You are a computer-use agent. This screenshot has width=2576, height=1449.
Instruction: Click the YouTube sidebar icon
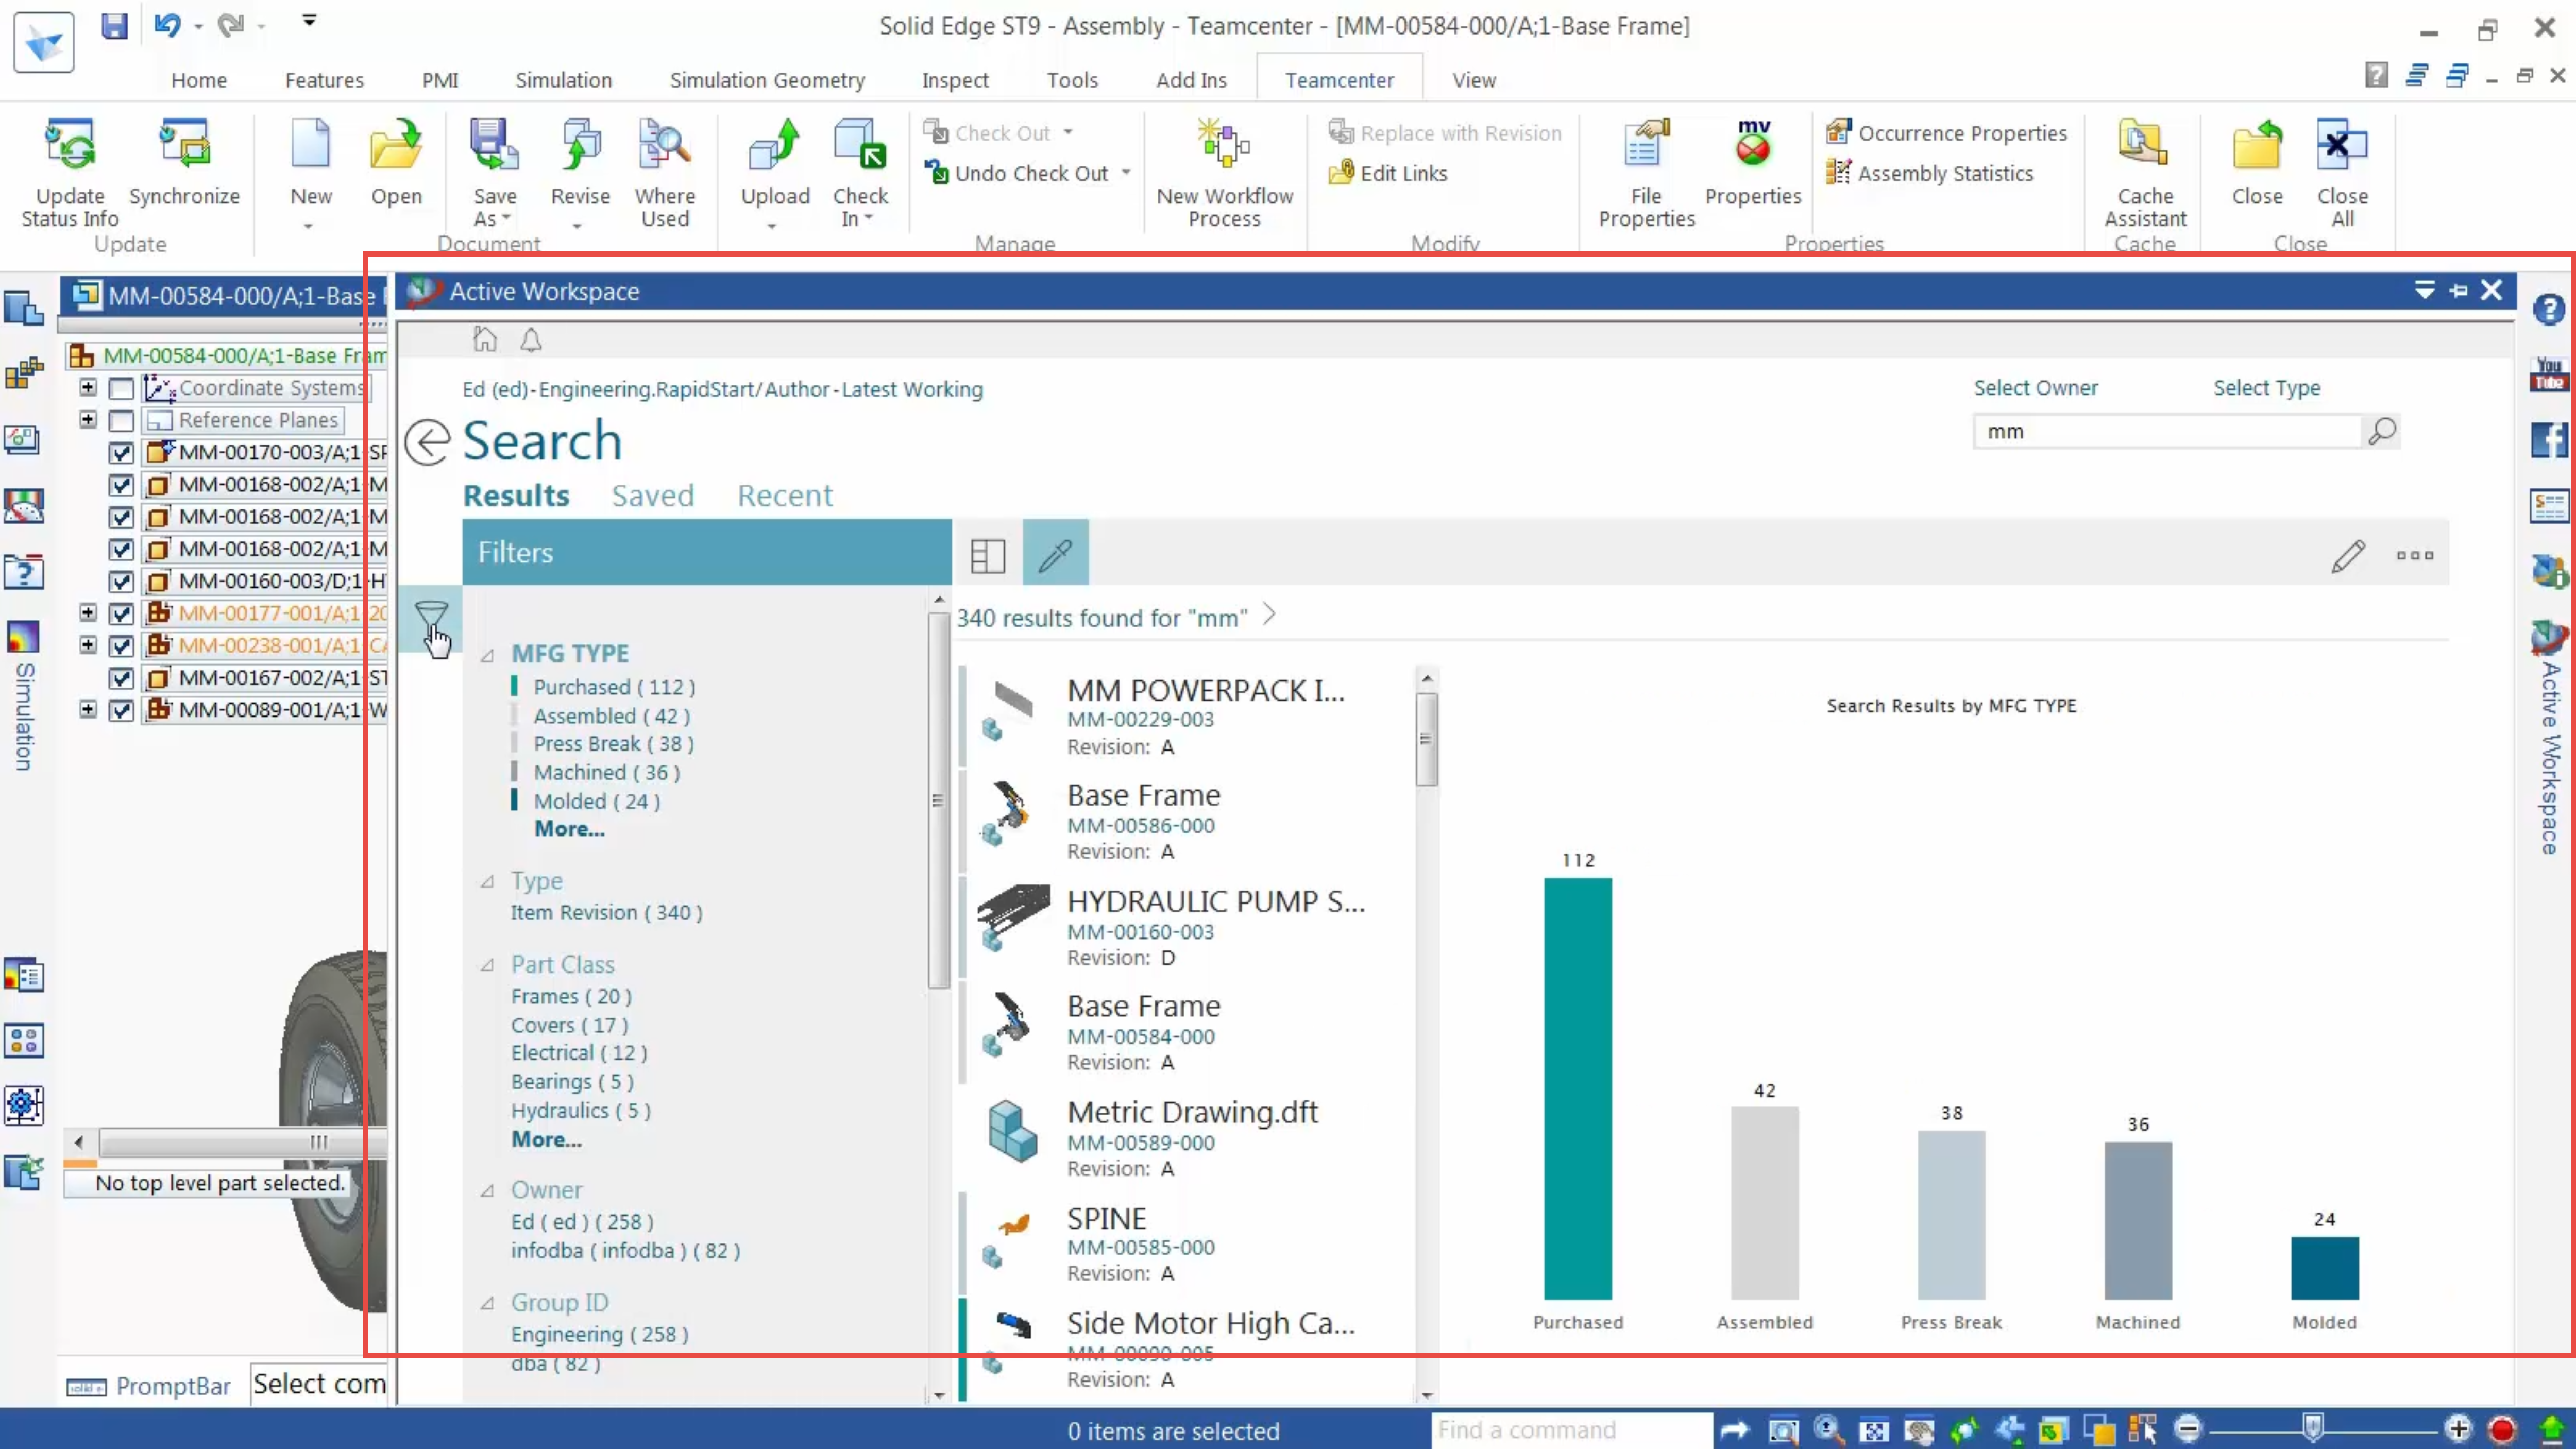click(2549, 374)
